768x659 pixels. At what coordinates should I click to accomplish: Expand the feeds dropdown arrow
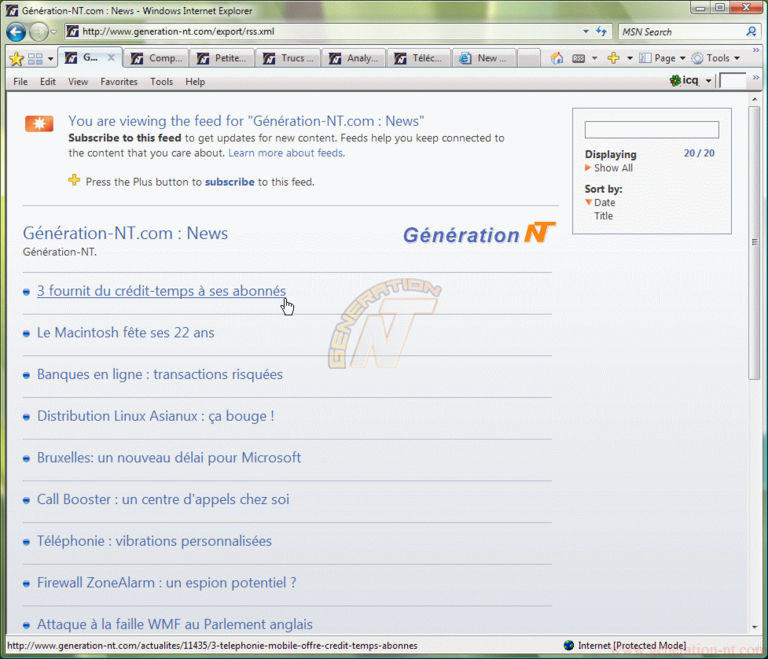tap(595, 58)
